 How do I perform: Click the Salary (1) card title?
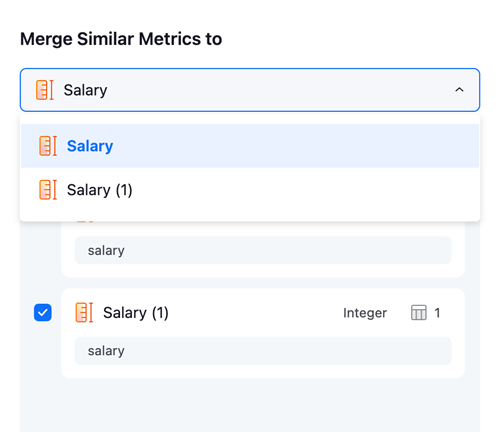pos(136,313)
